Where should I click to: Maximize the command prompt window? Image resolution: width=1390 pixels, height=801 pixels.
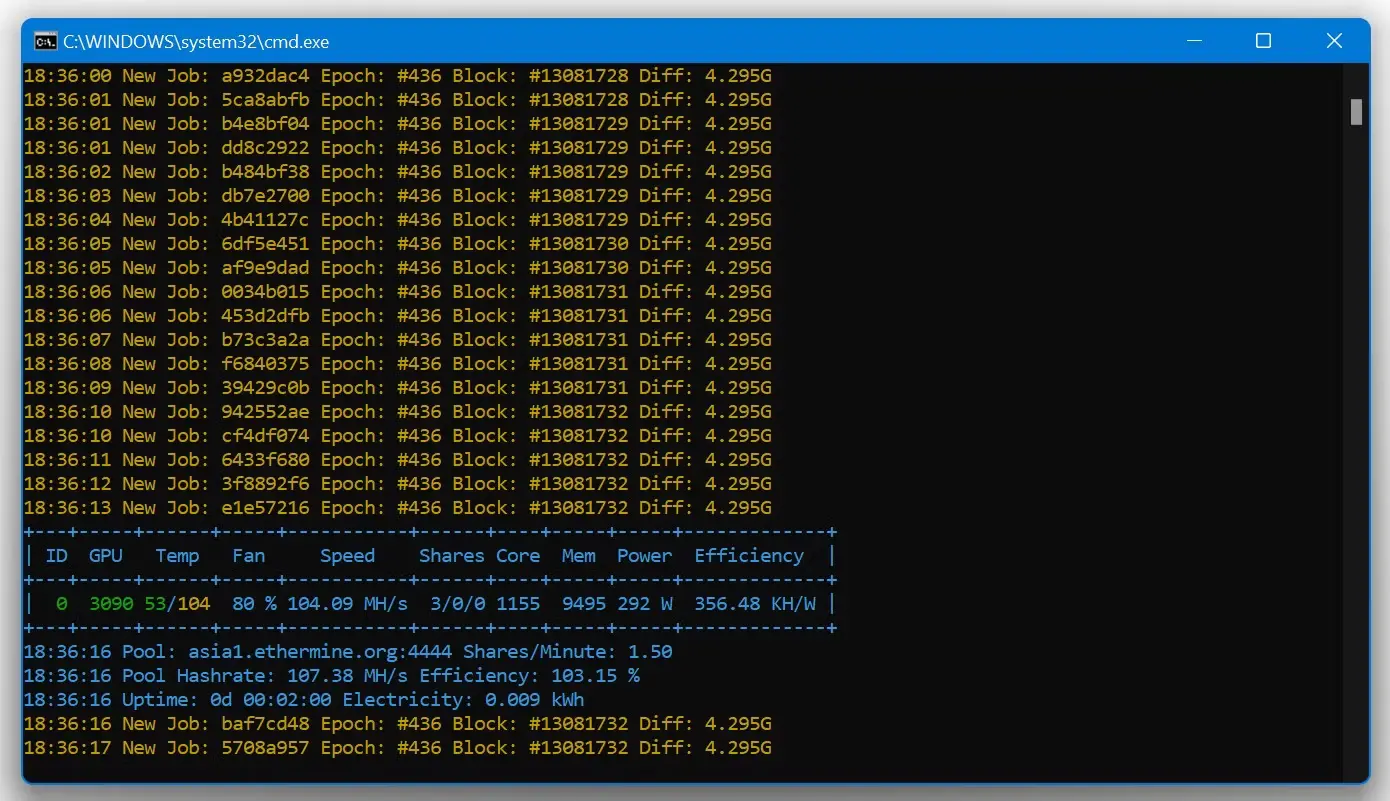coord(1263,41)
